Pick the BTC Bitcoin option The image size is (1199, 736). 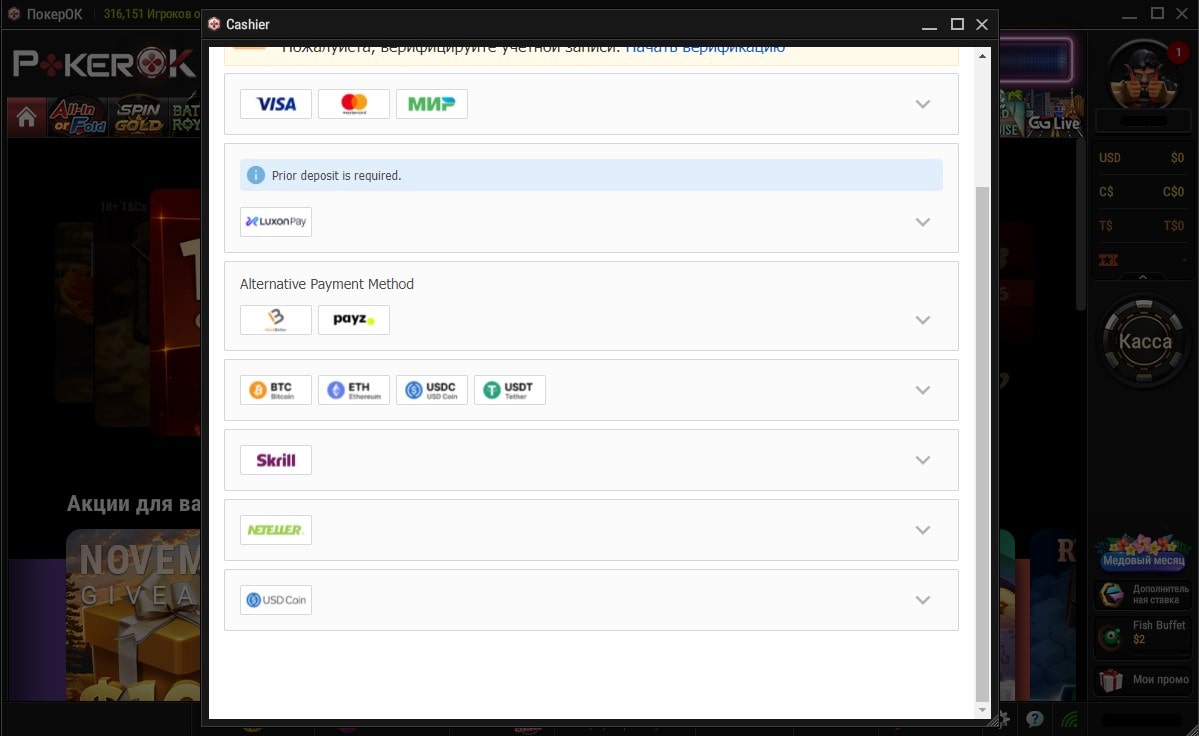(275, 390)
